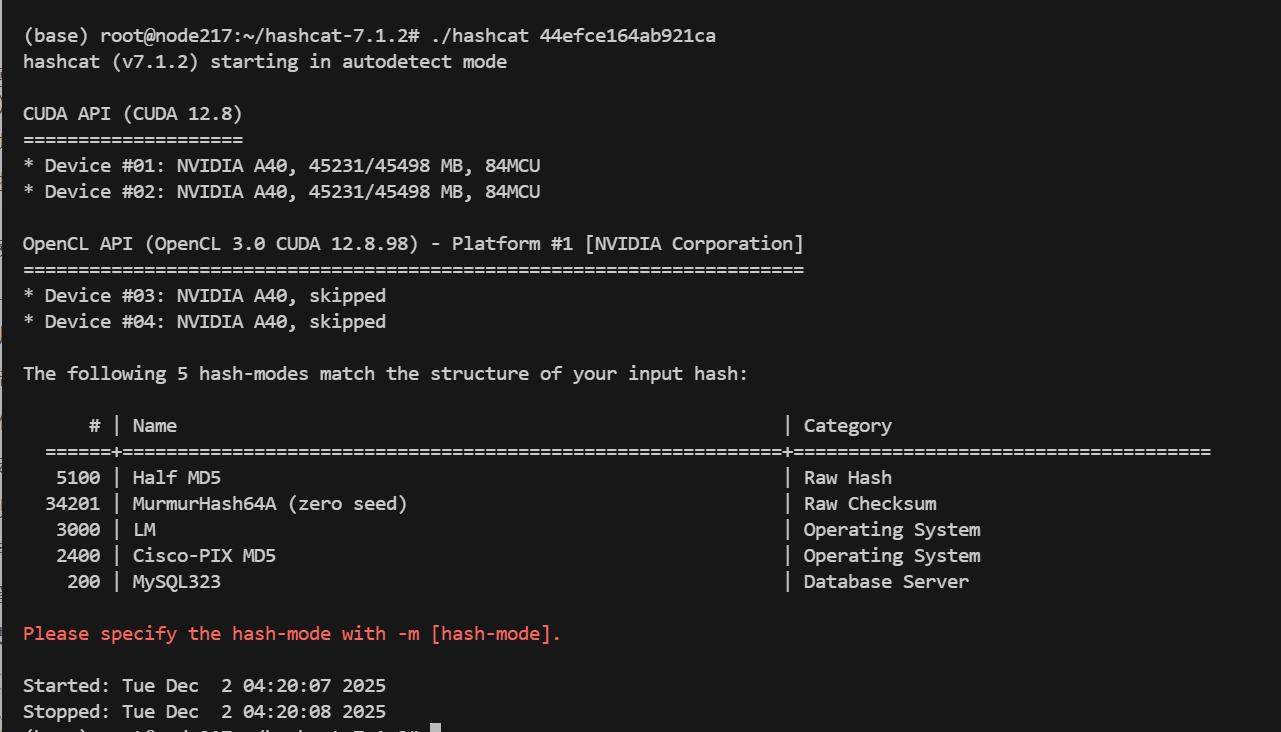Click hash-mode number 34201
This screenshot has width=1281, height=732.
click(x=73, y=504)
